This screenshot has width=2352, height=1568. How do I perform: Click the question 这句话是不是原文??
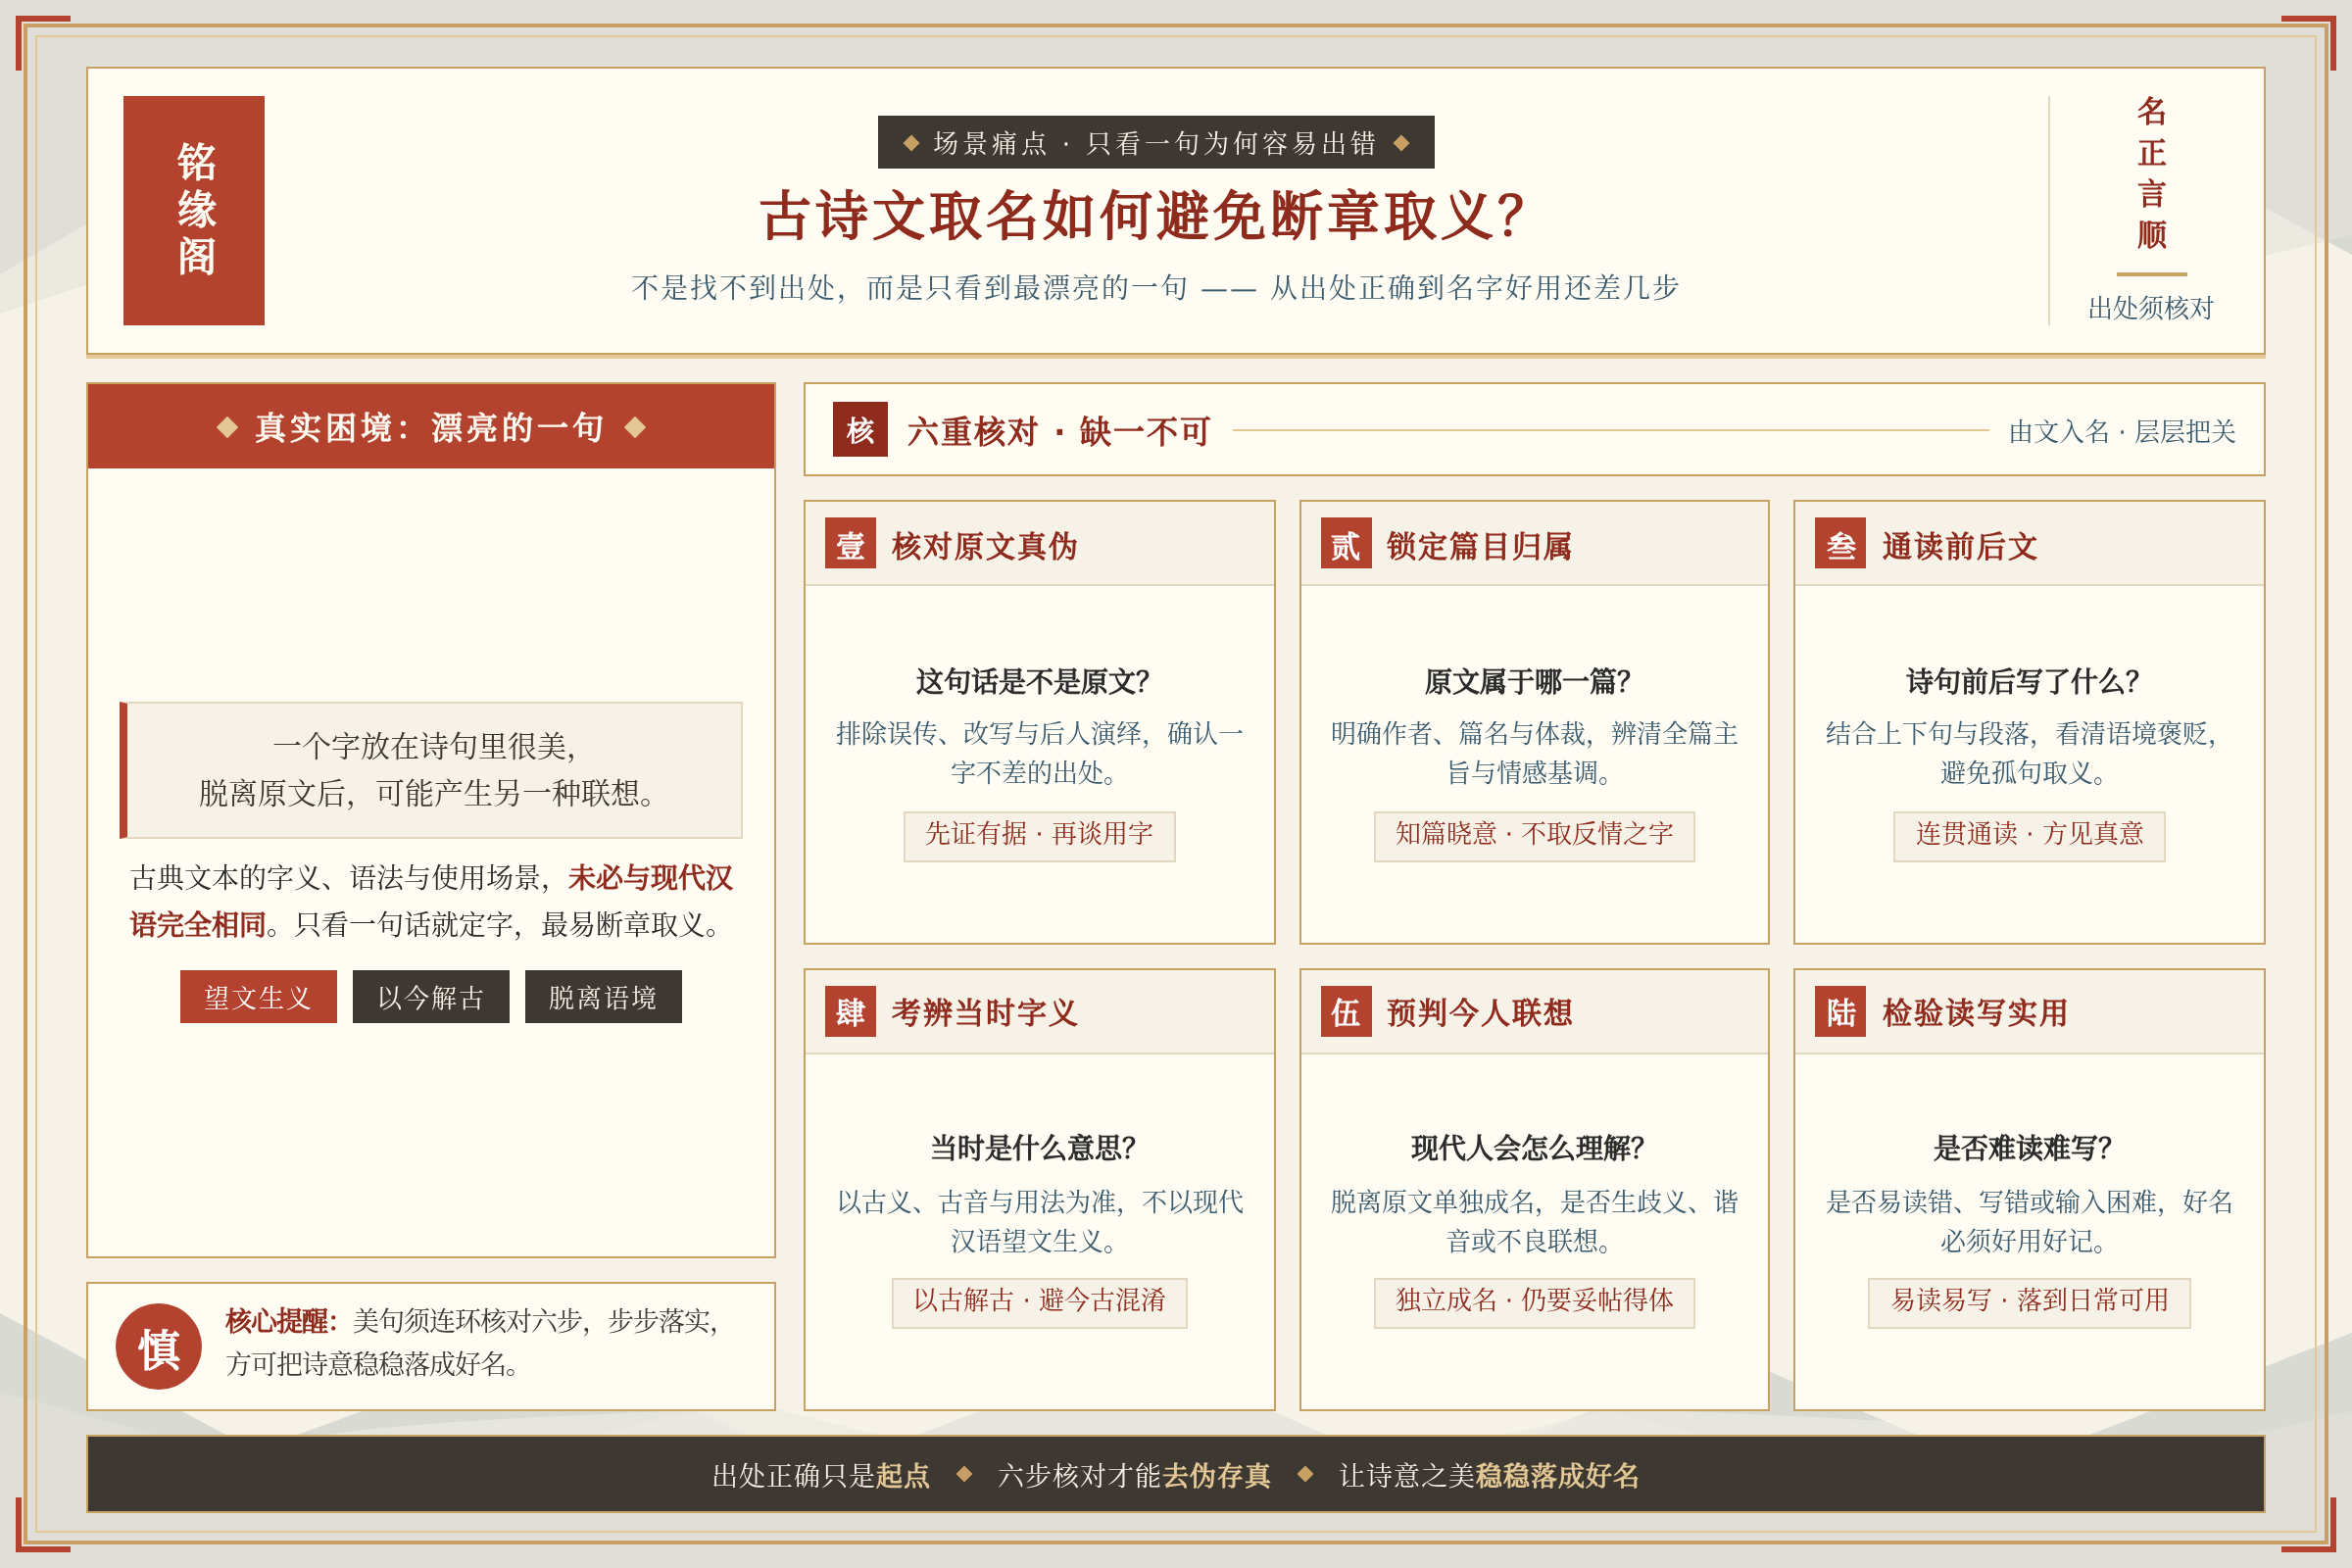pyautogui.click(x=1032, y=682)
